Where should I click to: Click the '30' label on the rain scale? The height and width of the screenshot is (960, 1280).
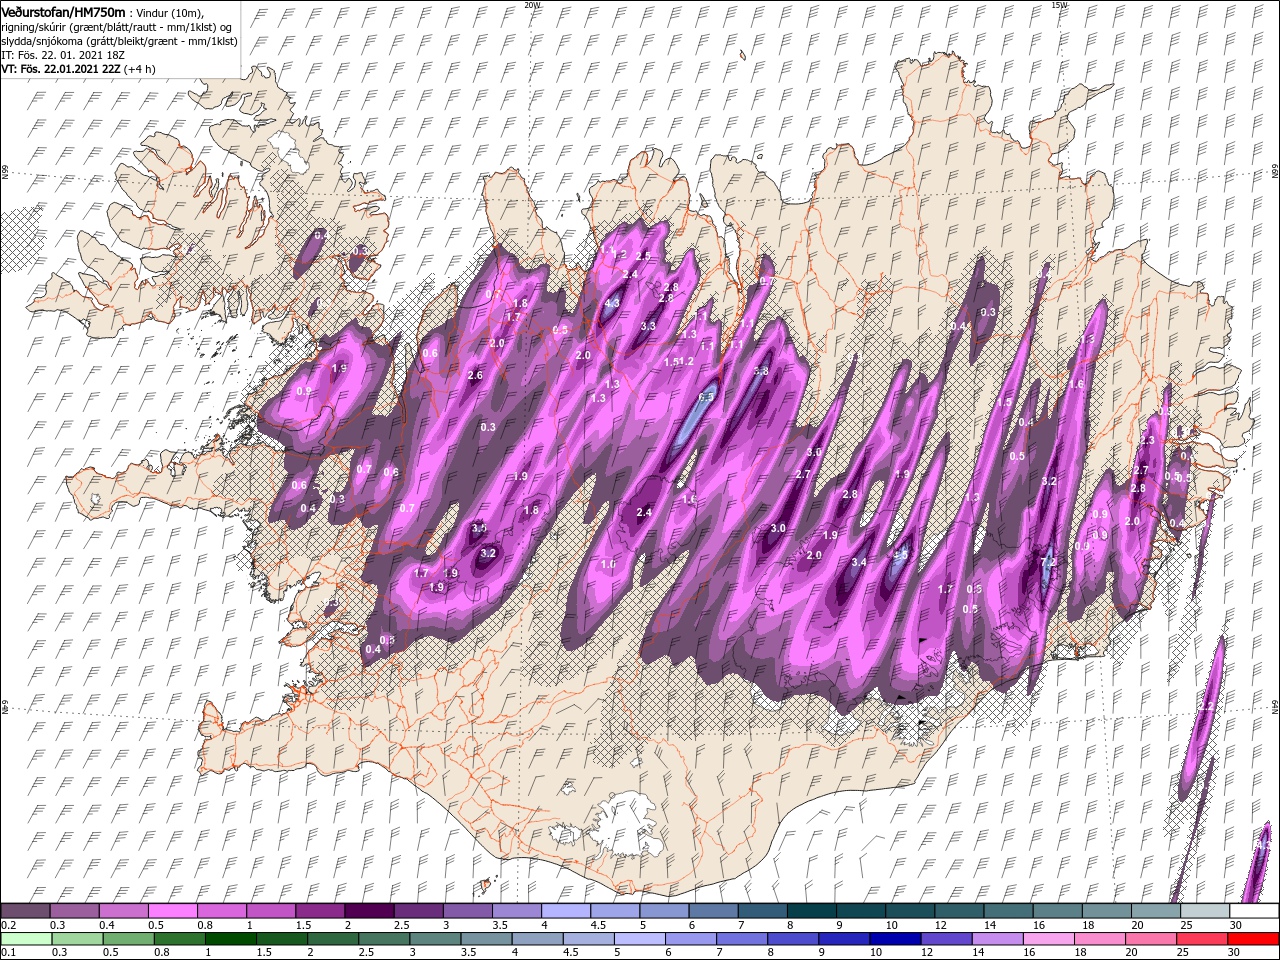click(x=1236, y=953)
